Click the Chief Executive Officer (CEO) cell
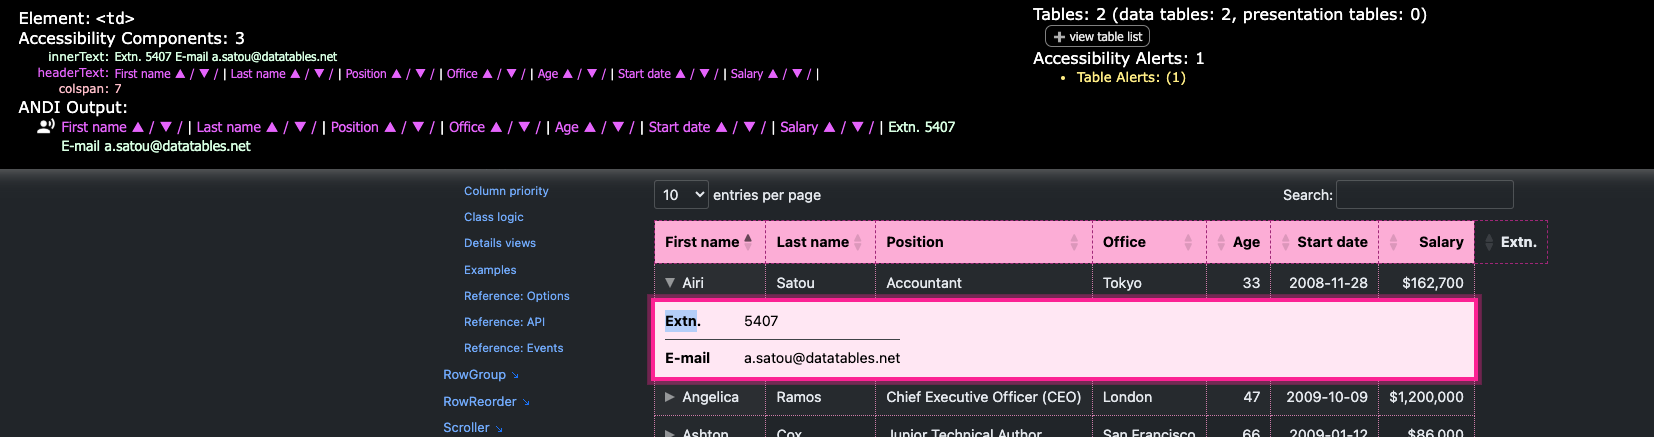This screenshot has height=437, width=1654. 983,397
